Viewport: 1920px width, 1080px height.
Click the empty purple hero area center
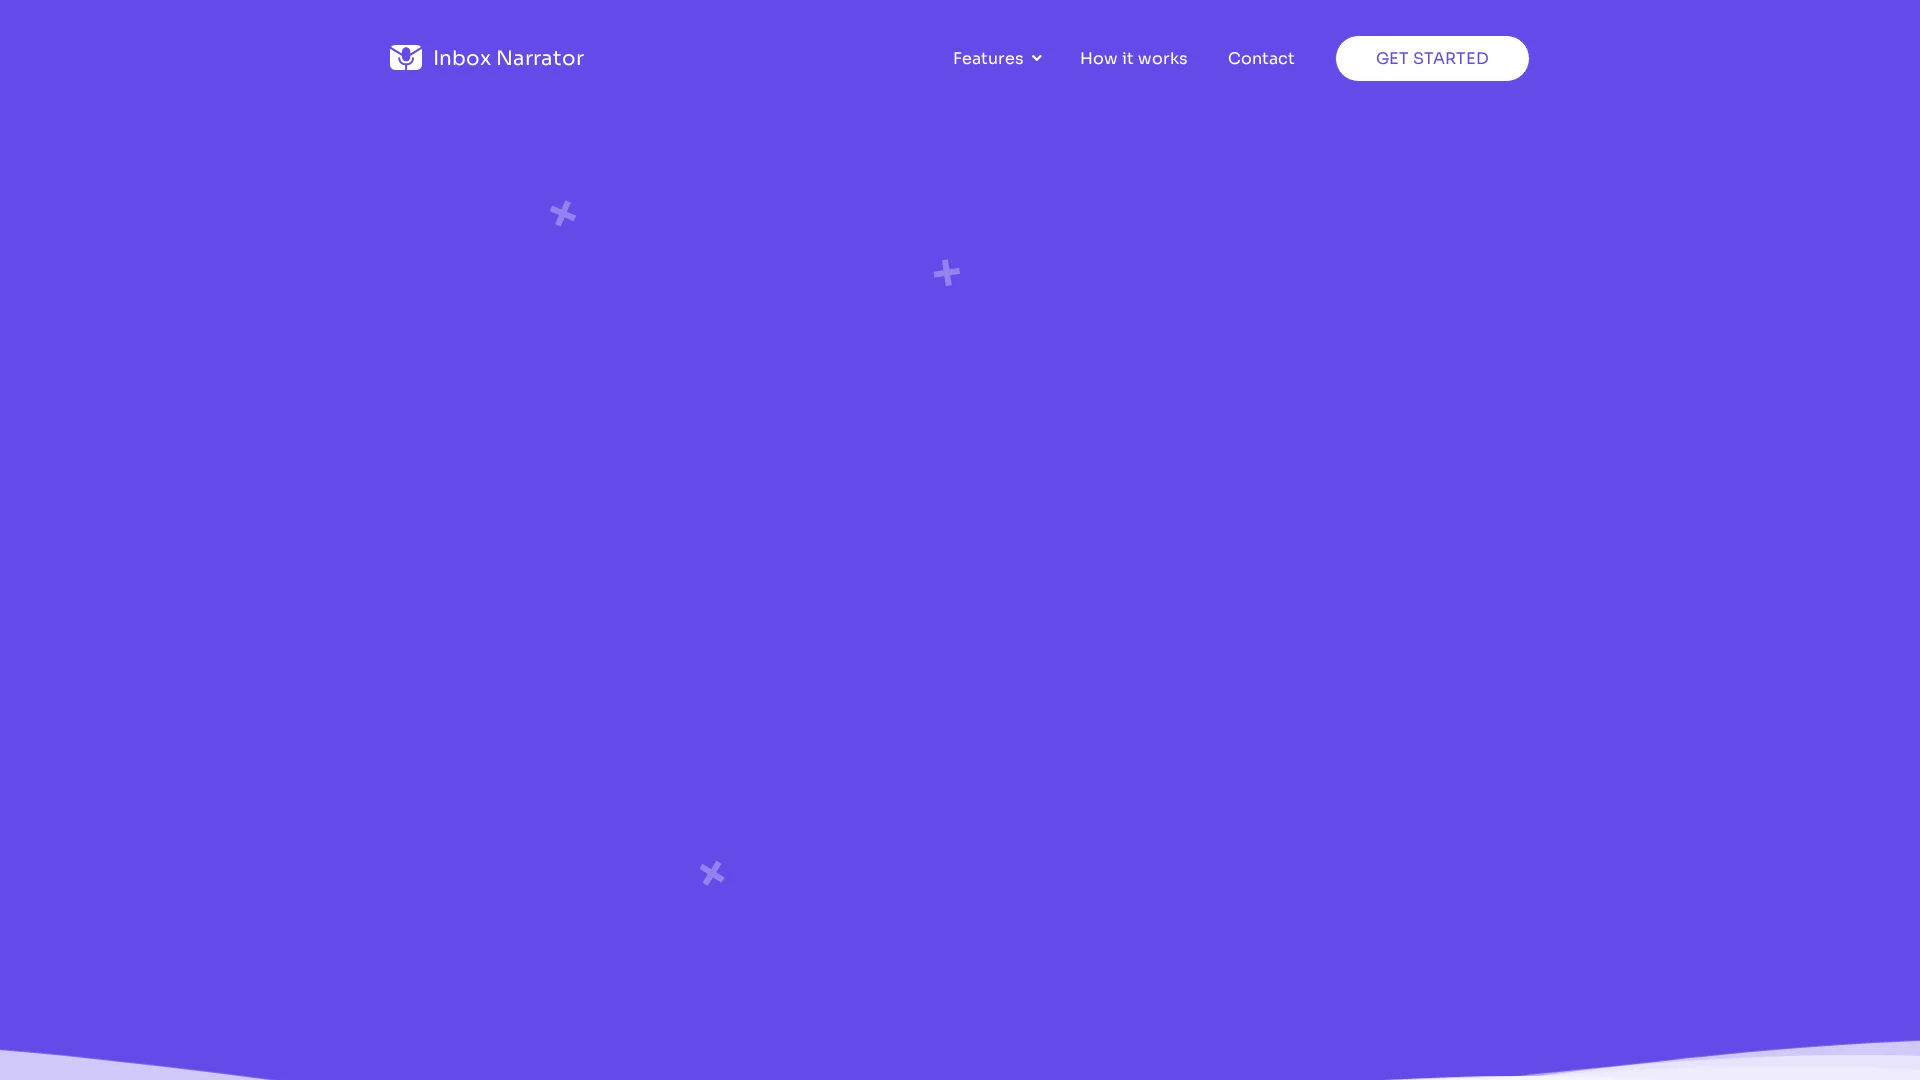pos(960,540)
